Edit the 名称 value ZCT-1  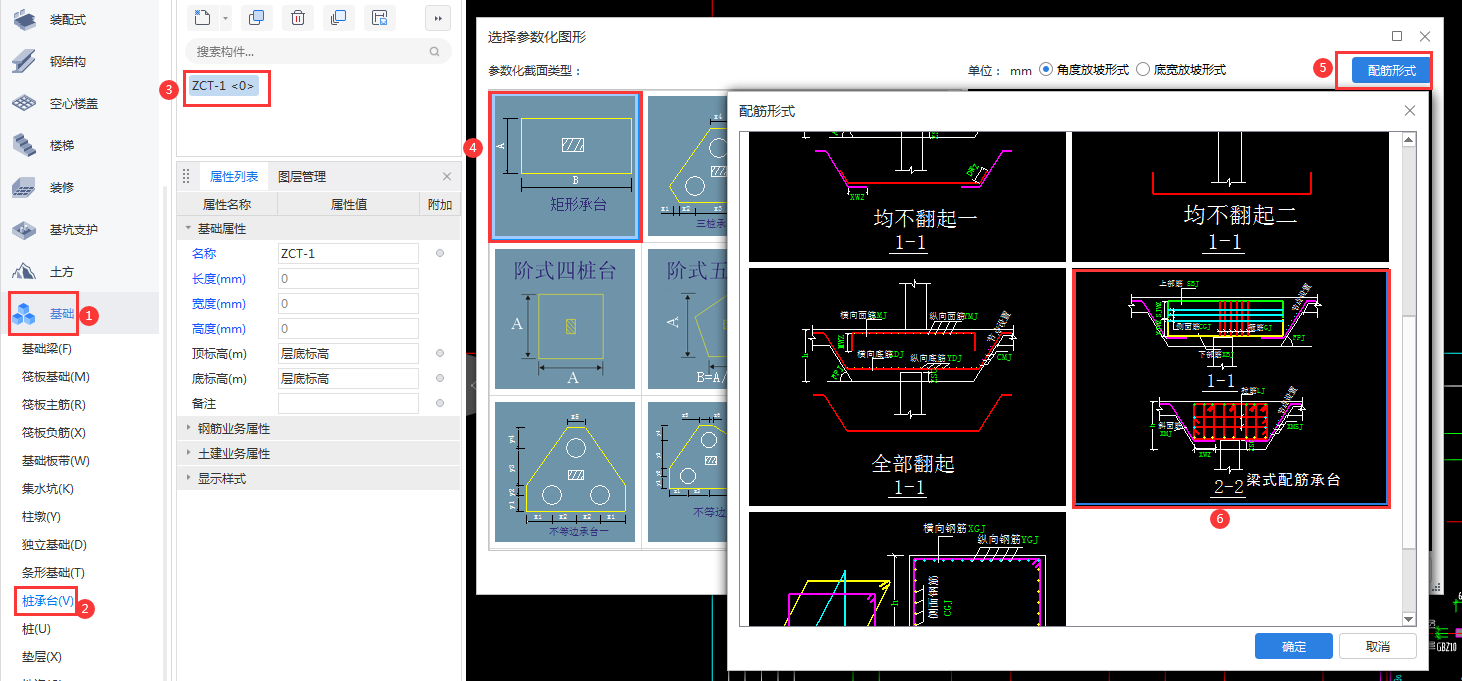pyautogui.click(x=348, y=254)
